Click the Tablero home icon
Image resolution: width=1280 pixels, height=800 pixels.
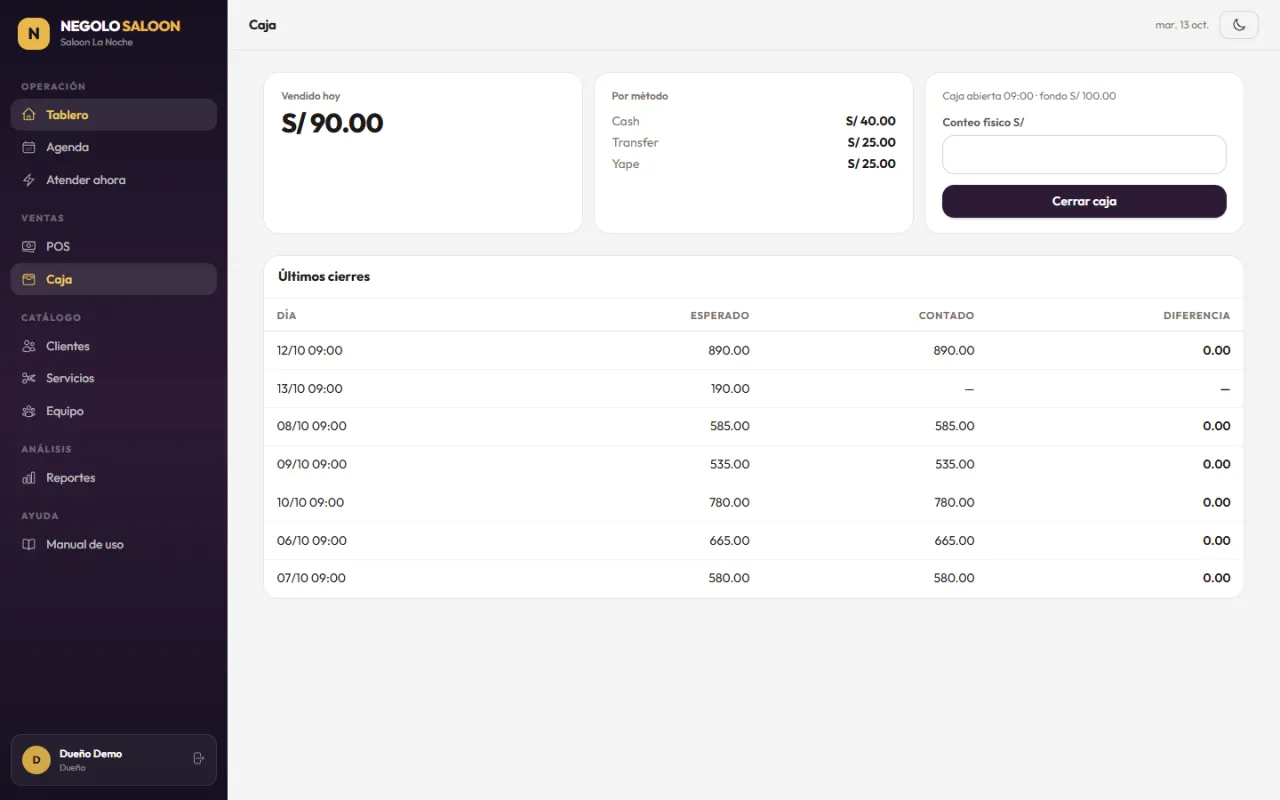point(29,115)
